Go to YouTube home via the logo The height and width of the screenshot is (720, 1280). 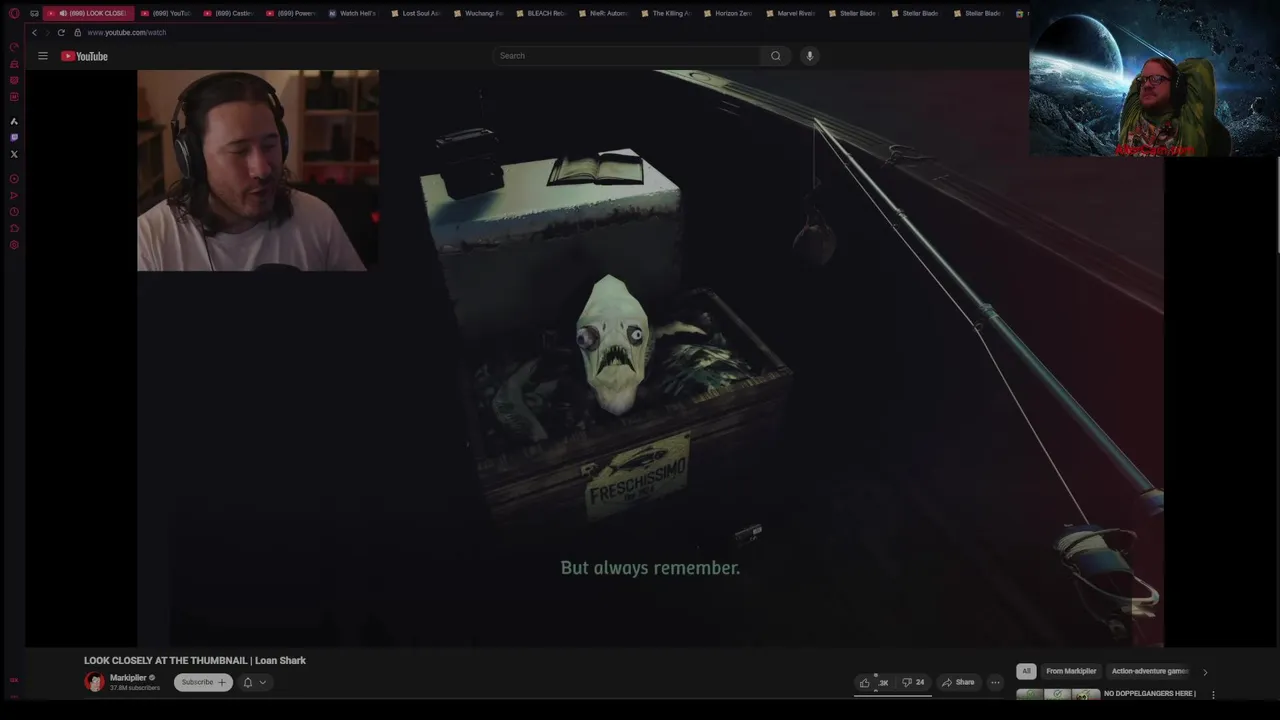click(x=84, y=56)
